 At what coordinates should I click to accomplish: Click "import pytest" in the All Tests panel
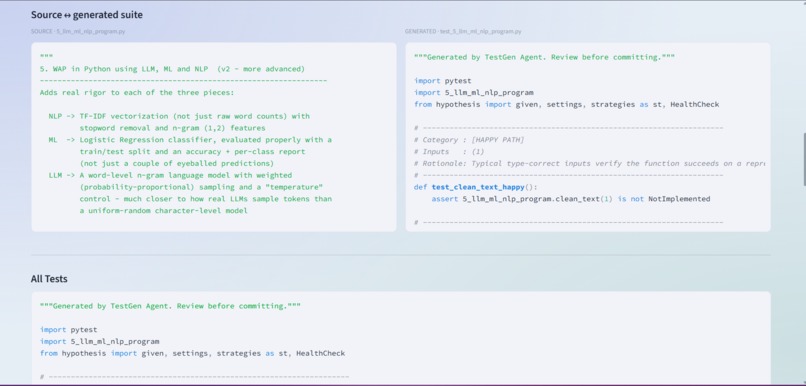tap(68, 330)
